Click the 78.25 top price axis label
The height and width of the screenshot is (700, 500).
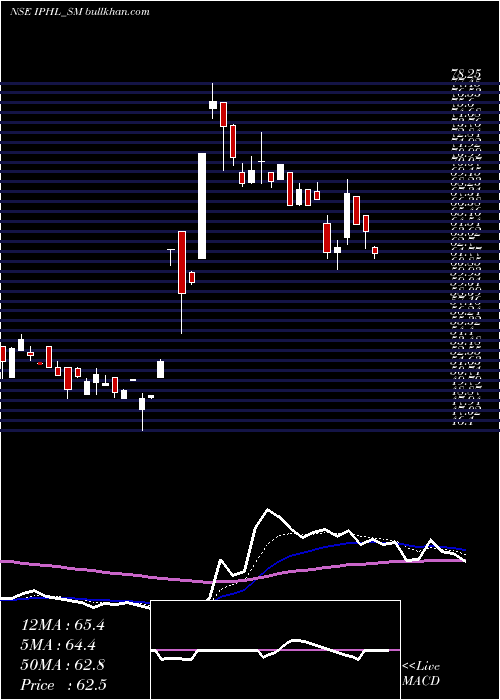[x=465, y=76]
